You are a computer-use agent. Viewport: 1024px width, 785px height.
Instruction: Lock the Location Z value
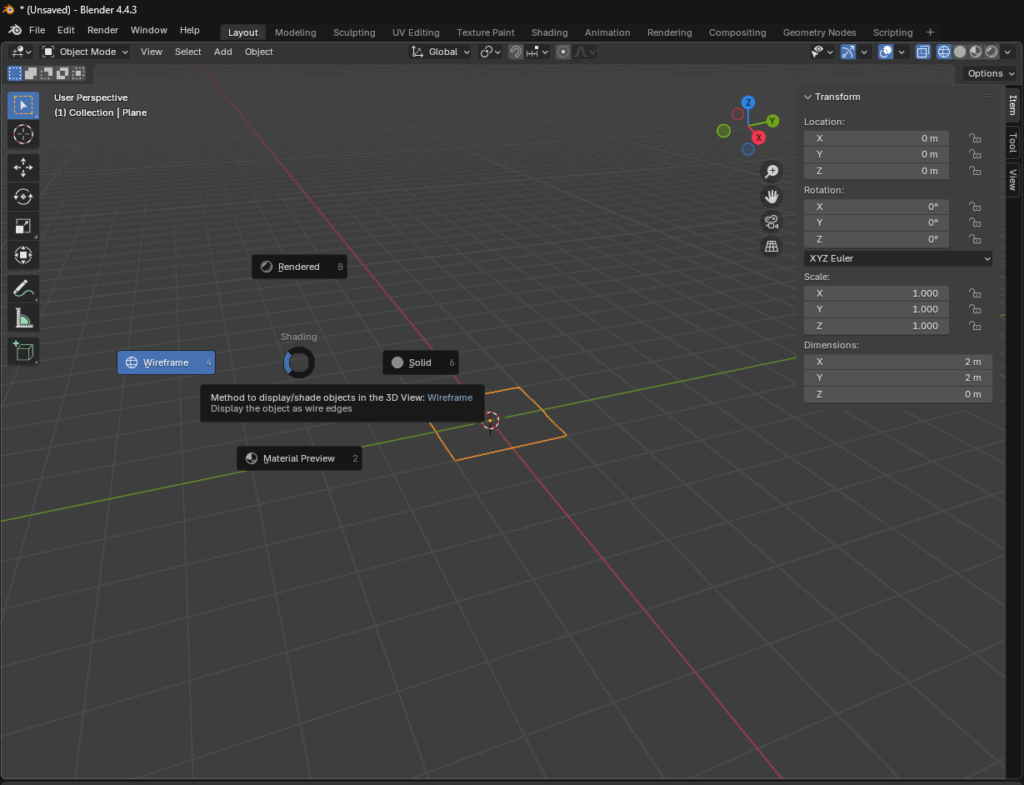pos(975,171)
